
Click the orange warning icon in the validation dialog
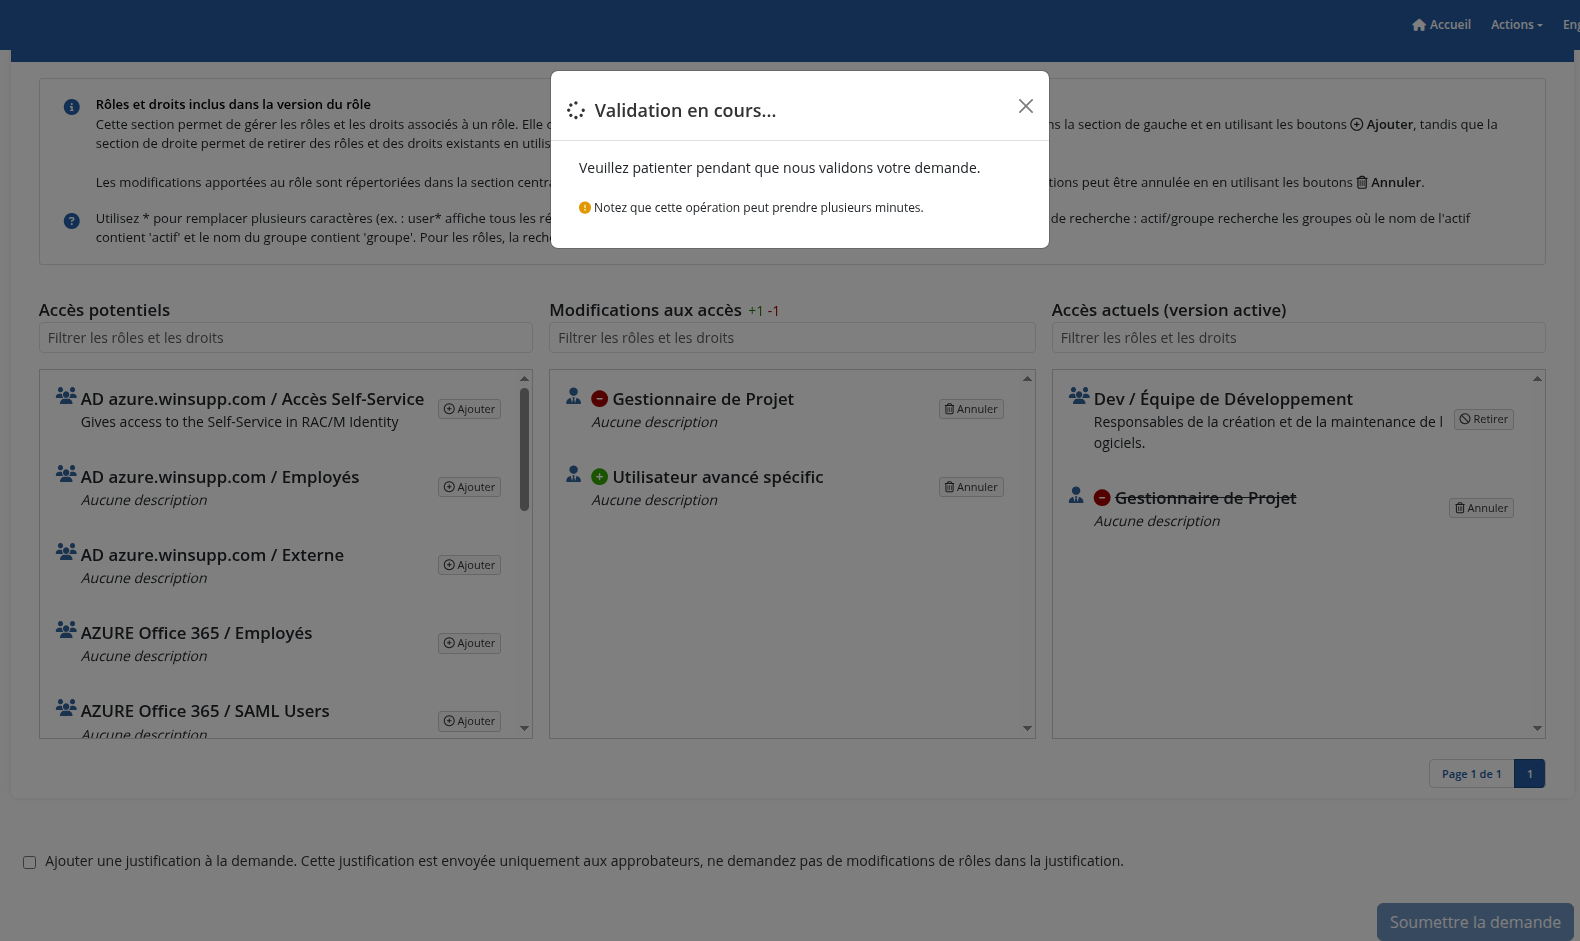tap(585, 208)
